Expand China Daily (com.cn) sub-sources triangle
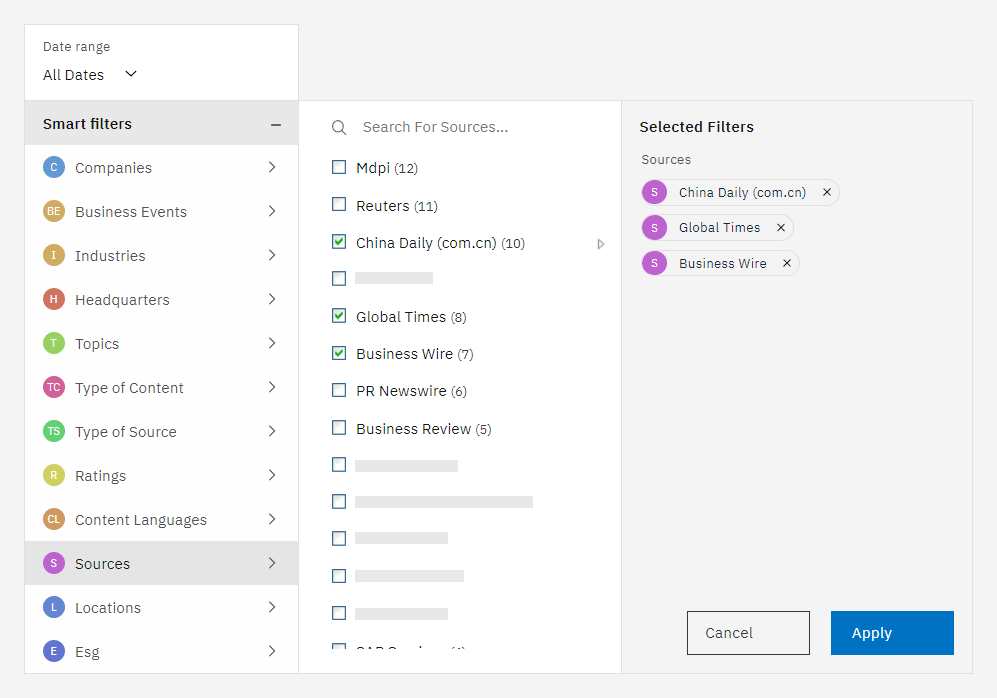 coord(600,244)
